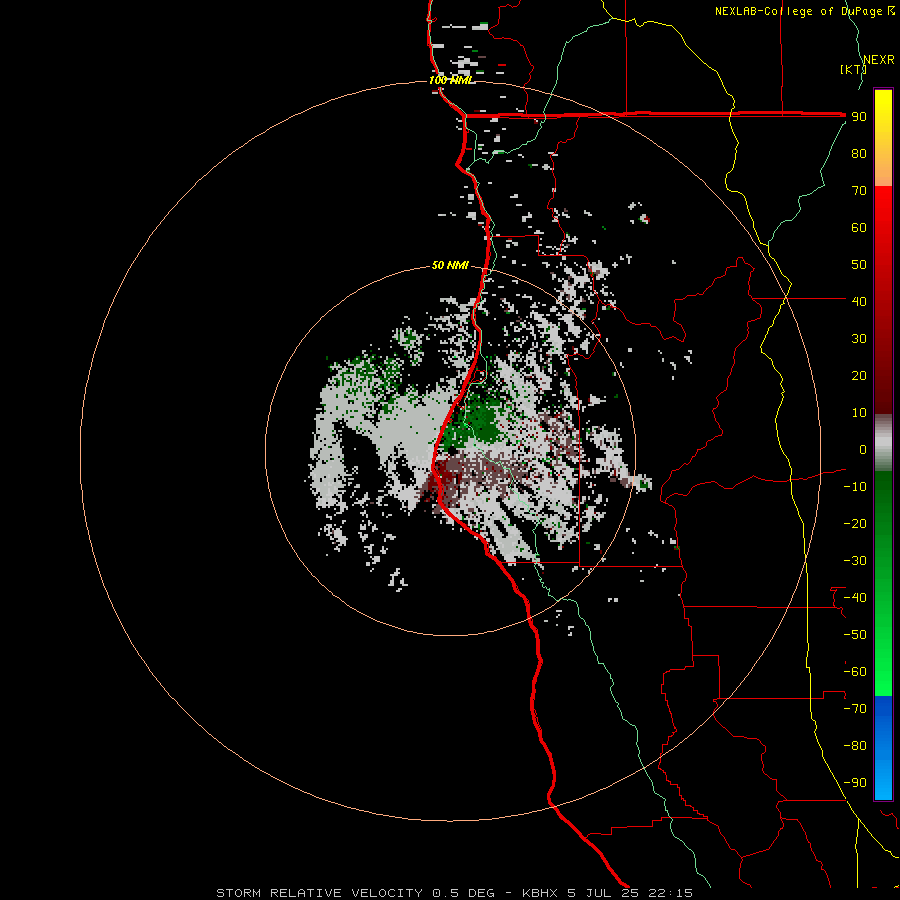Click the 50 NMI range ring label

tap(450, 265)
